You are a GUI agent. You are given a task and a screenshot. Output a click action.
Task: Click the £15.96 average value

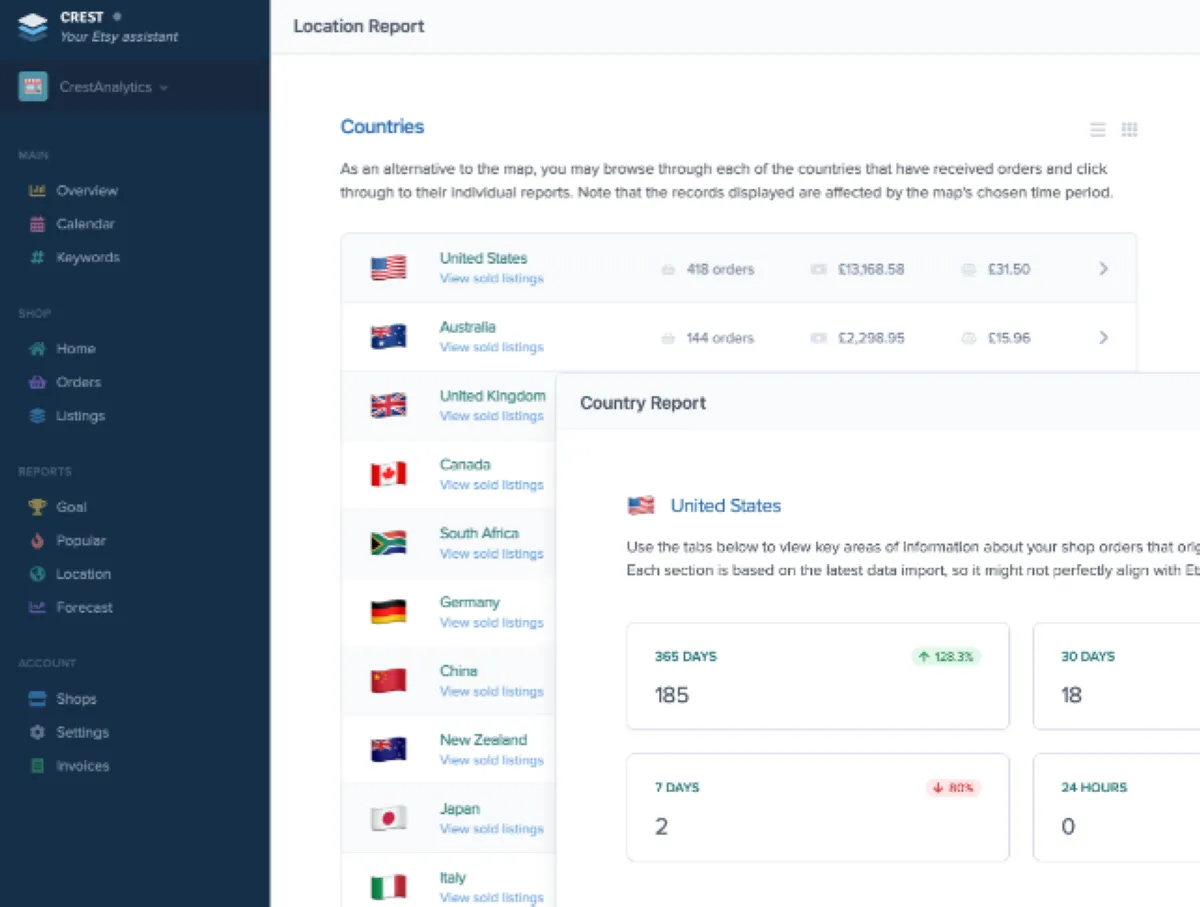coord(1009,338)
